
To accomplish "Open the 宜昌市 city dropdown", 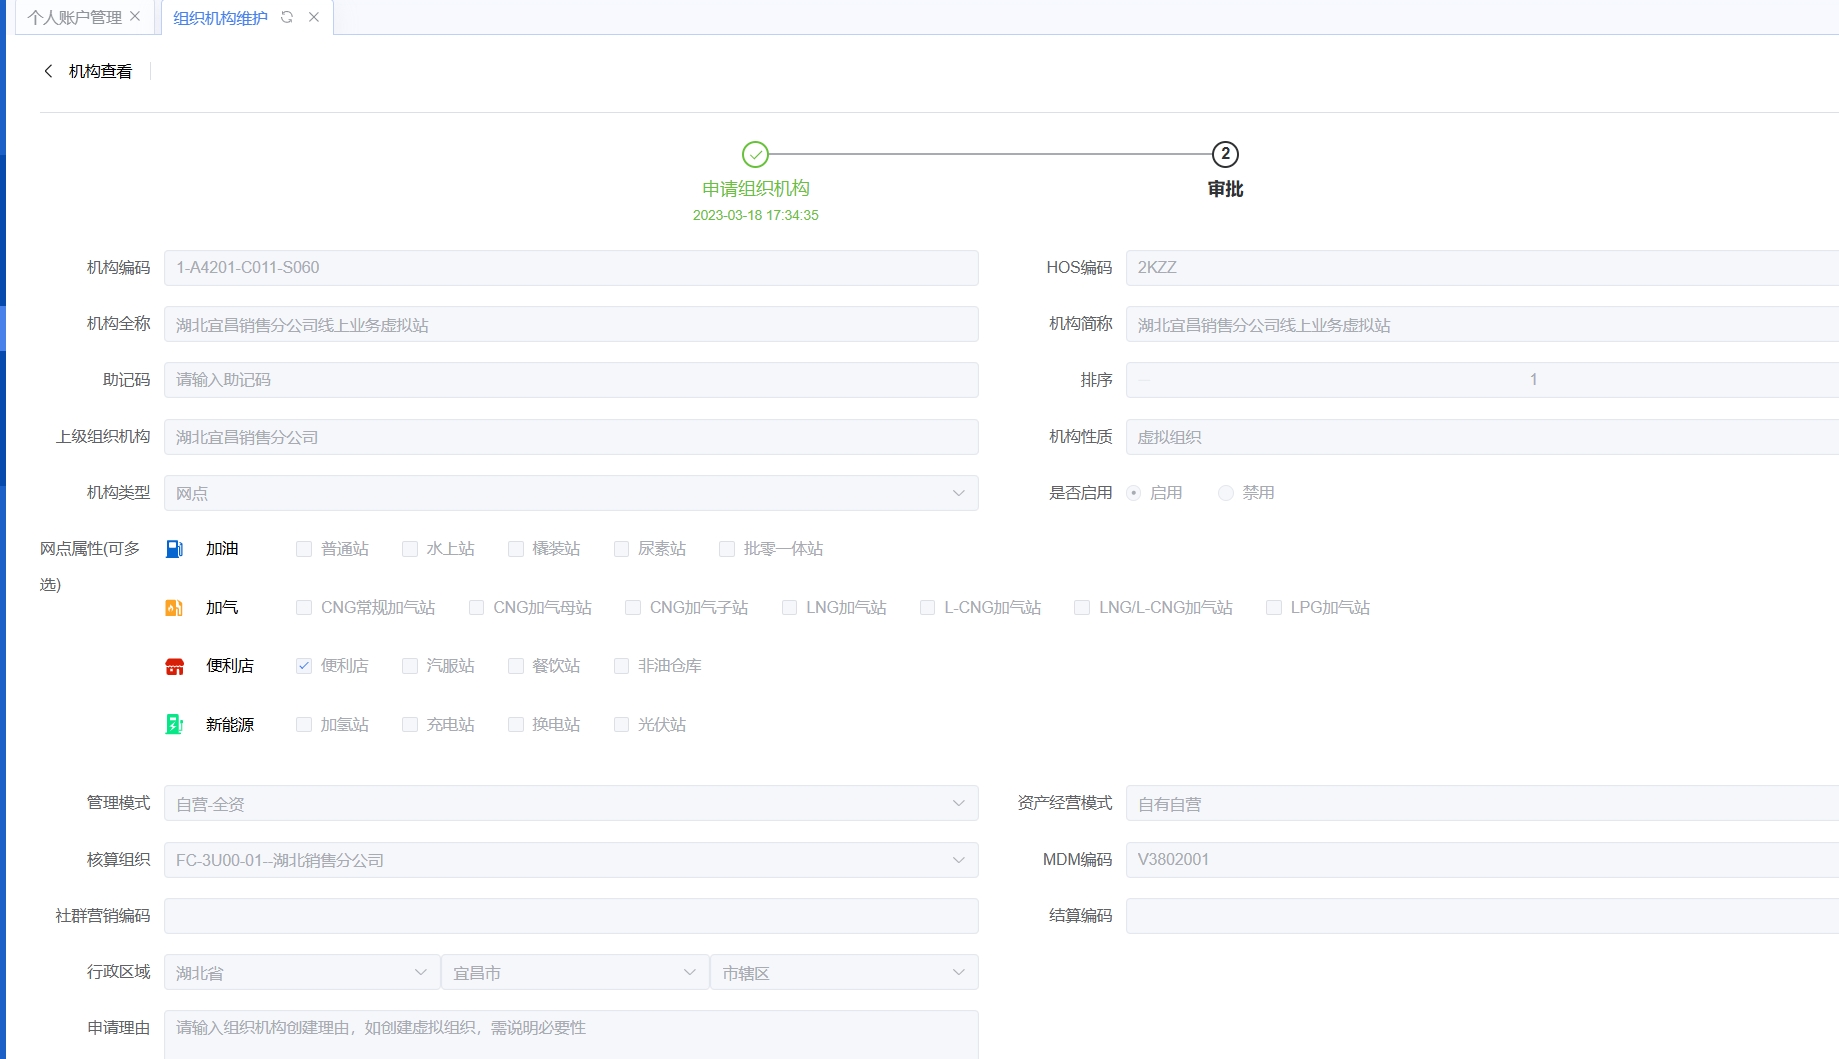I will coord(575,973).
